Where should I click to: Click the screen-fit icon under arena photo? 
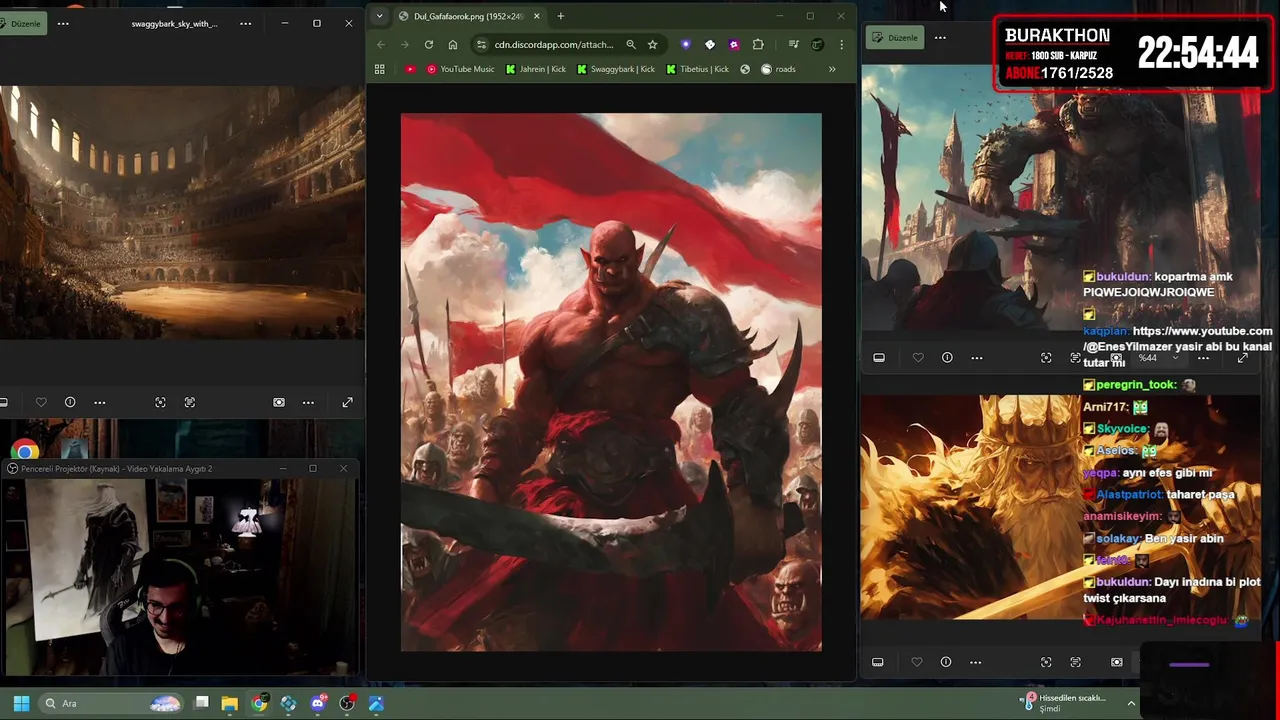tap(279, 402)
